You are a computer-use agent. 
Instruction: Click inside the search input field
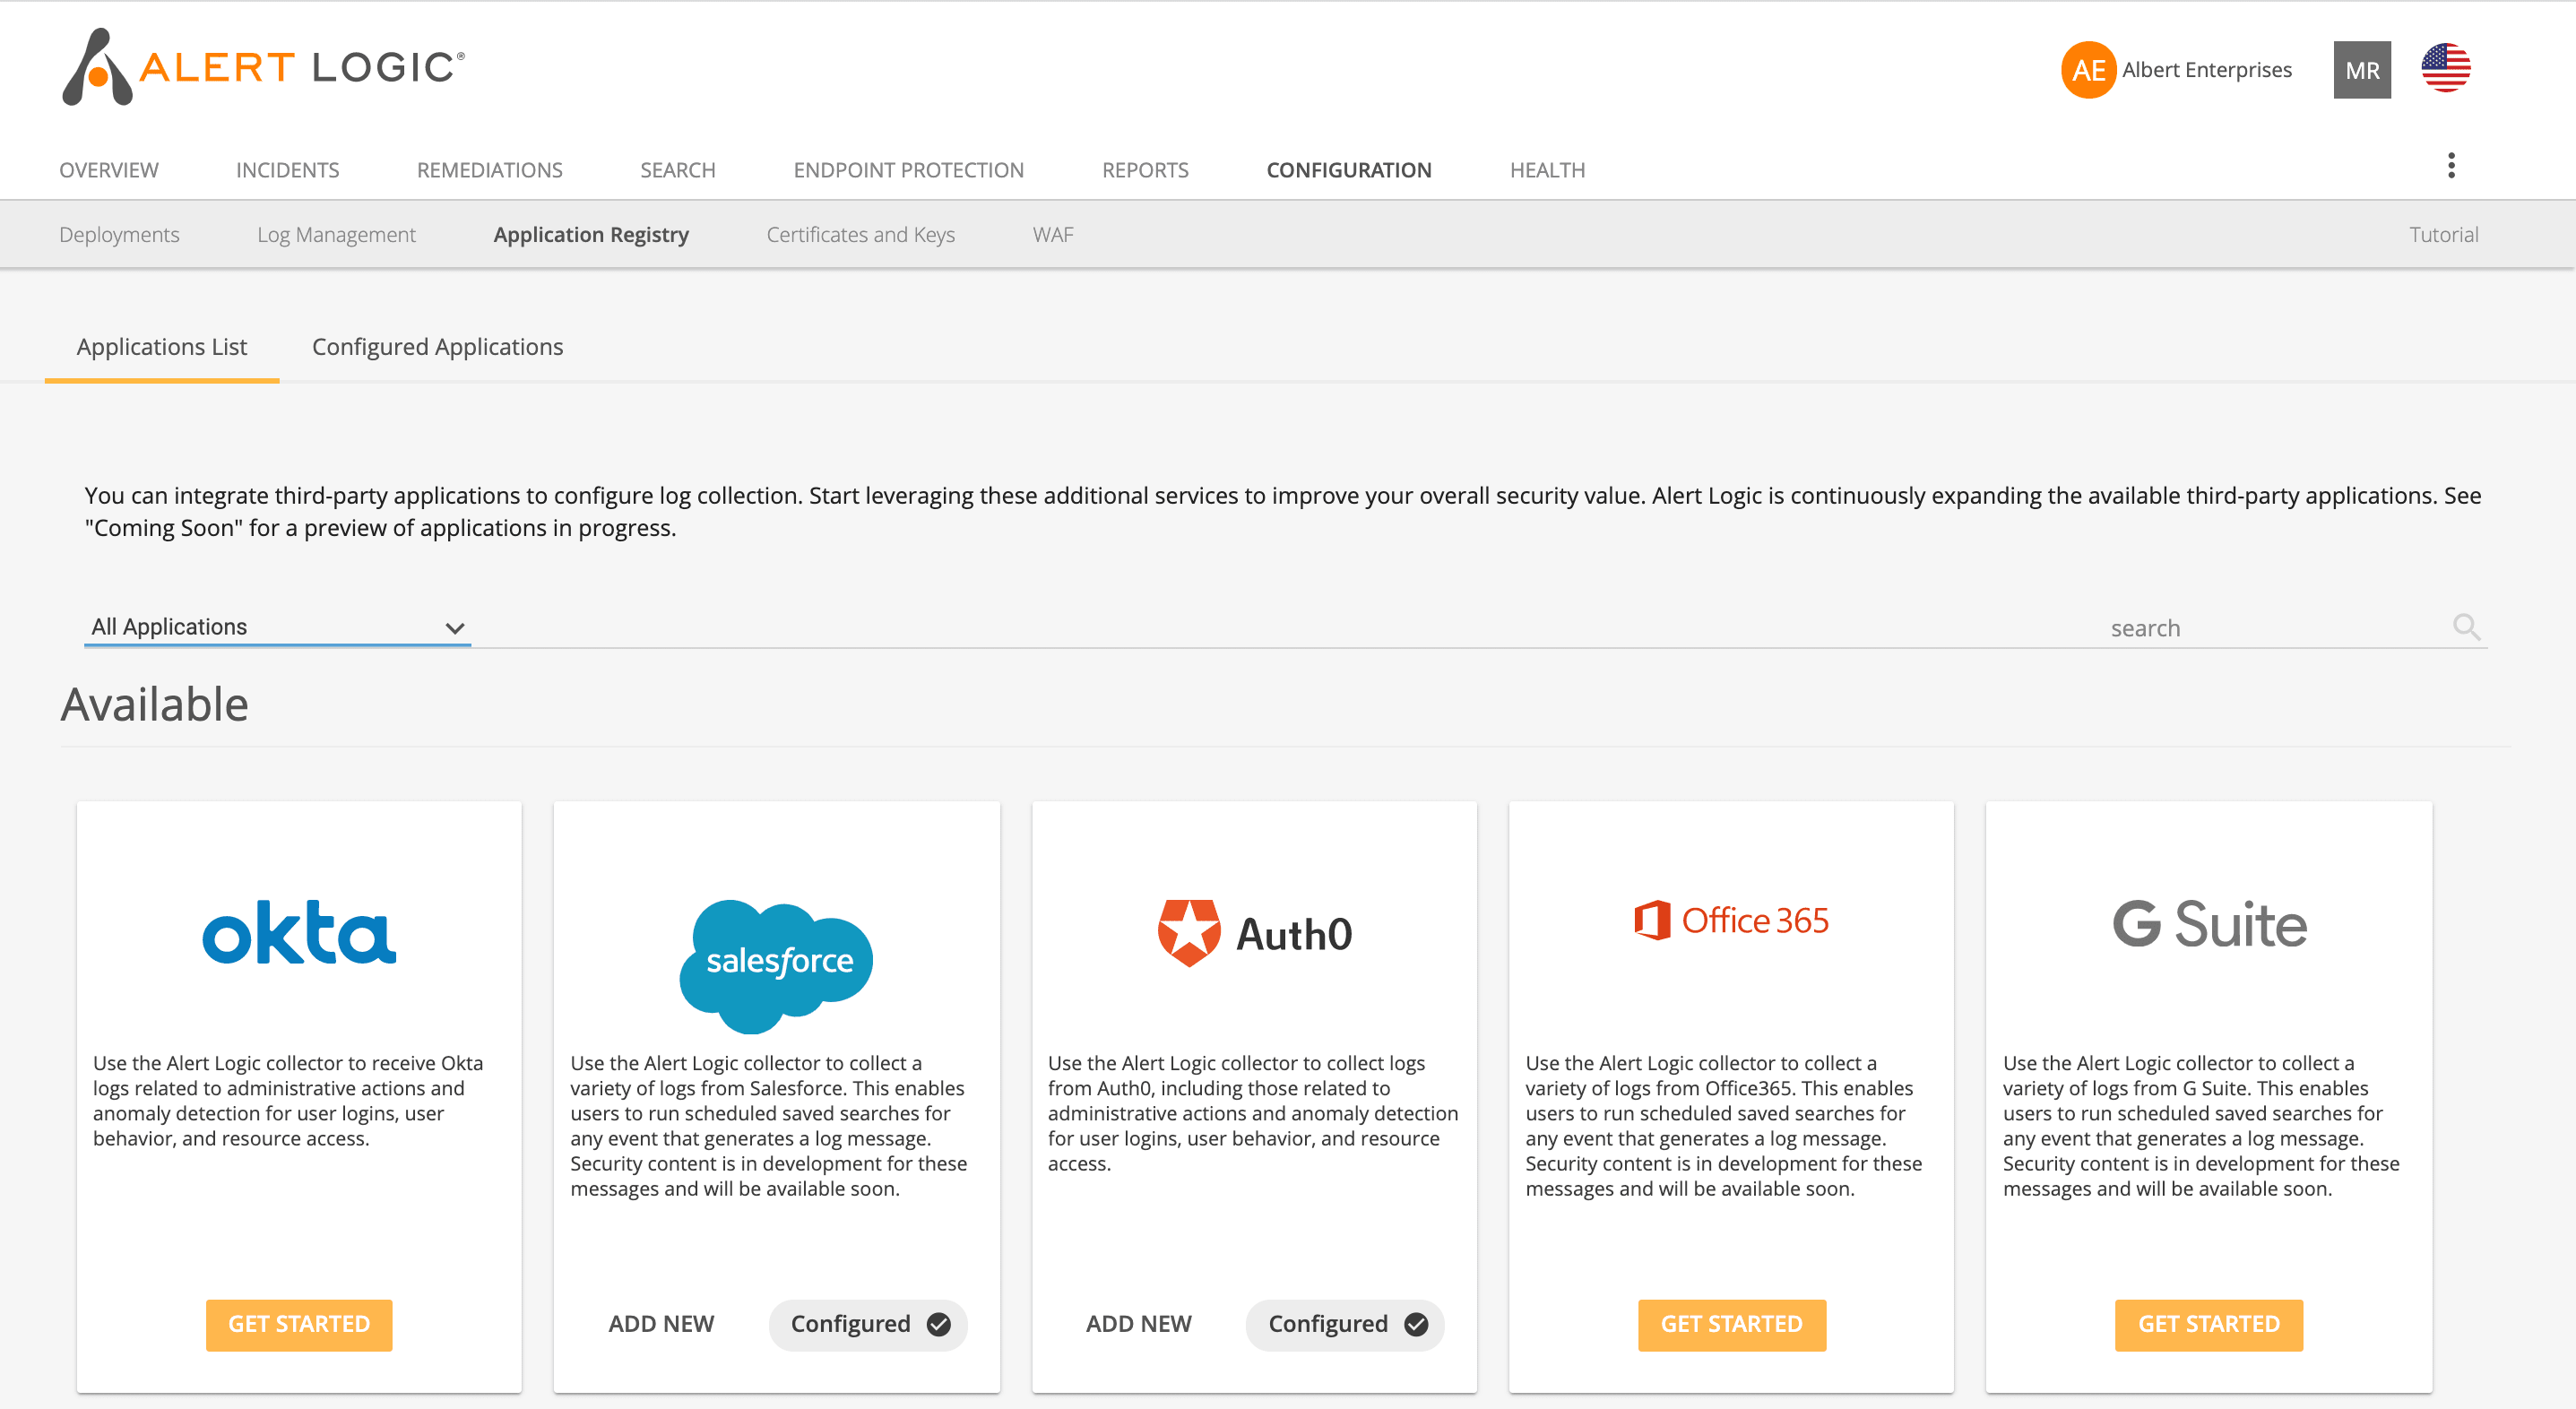pos(2146,627)
